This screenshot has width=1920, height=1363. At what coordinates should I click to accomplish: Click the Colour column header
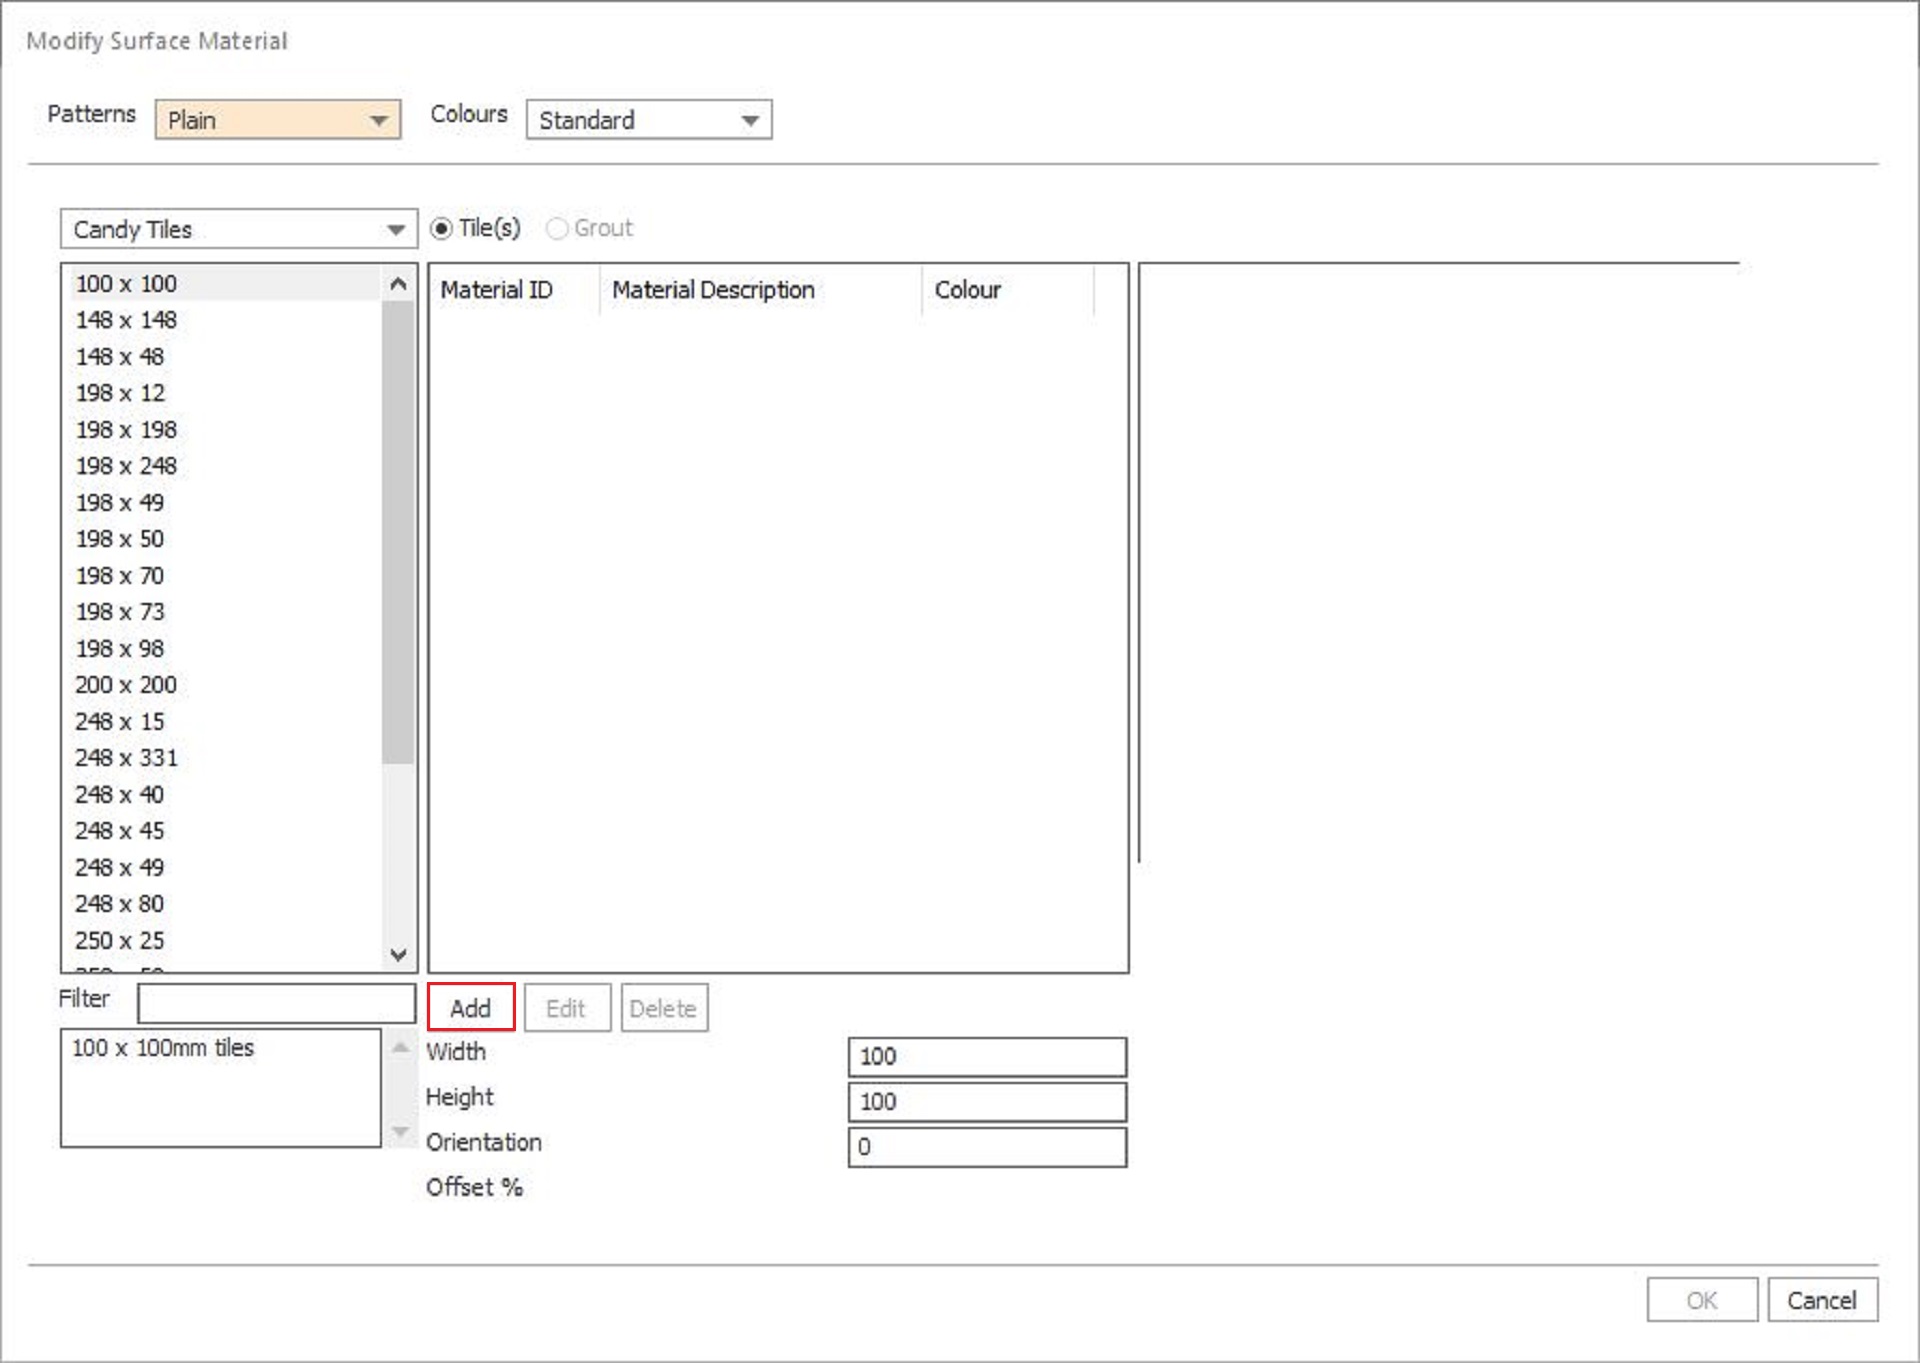point(1008,290)
